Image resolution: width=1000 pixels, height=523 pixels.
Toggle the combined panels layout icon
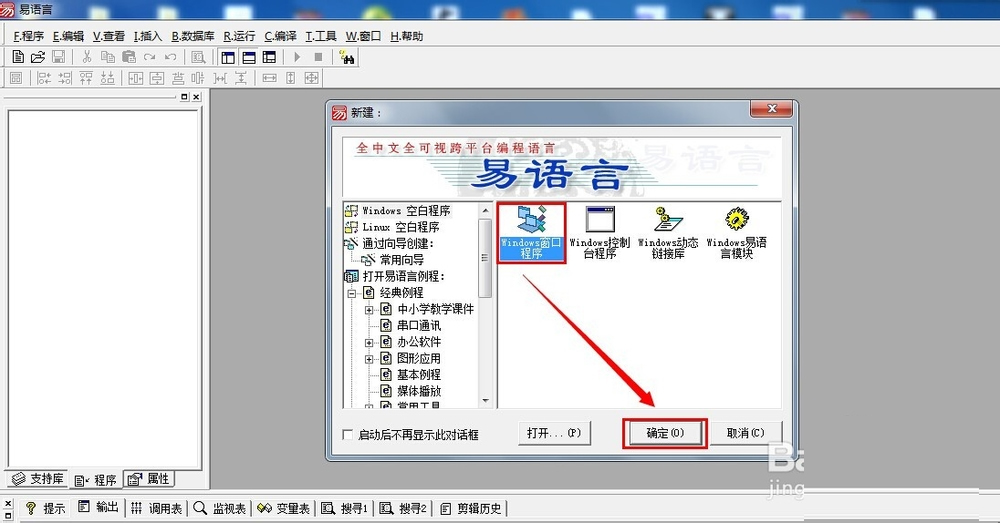(x=269, y=57)
